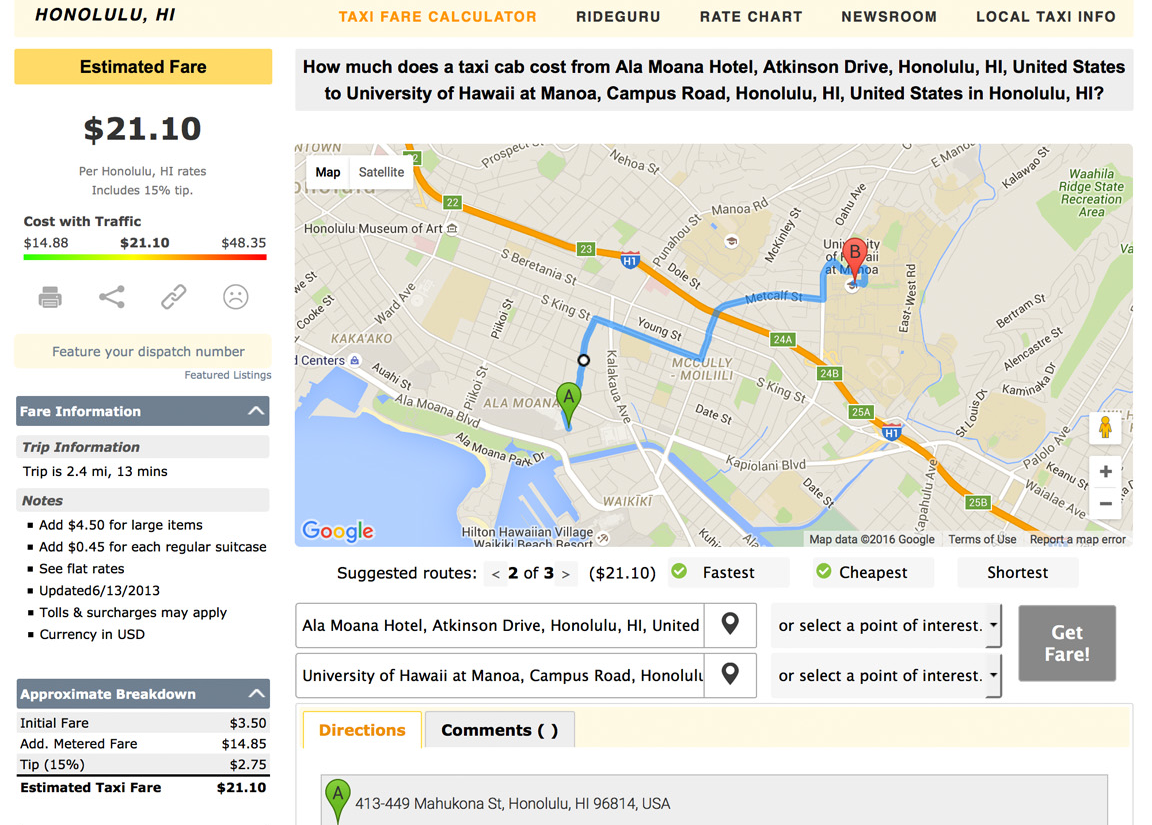This screenshot has height=825, width=1152.
Task: Click the route waypoint circle on the map
Action: pos(583,360)
